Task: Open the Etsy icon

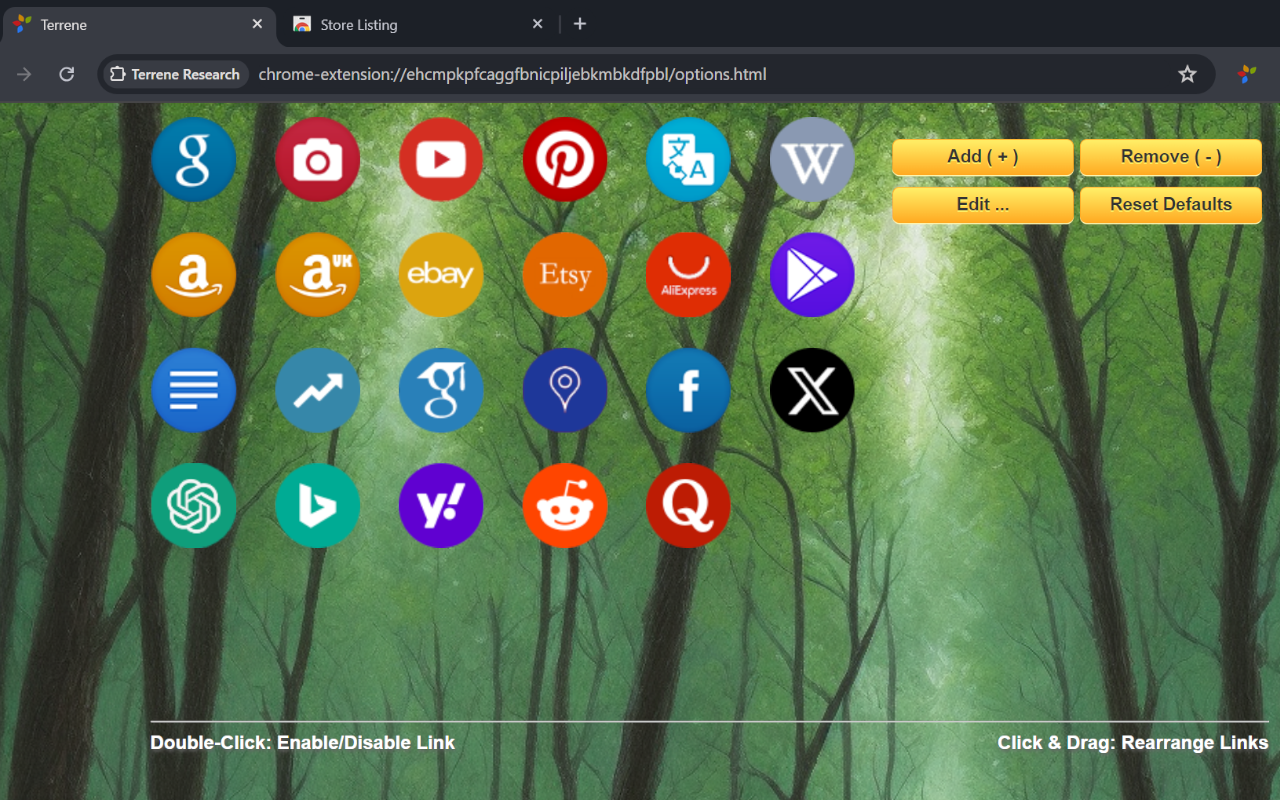Action: pos(565,275)
